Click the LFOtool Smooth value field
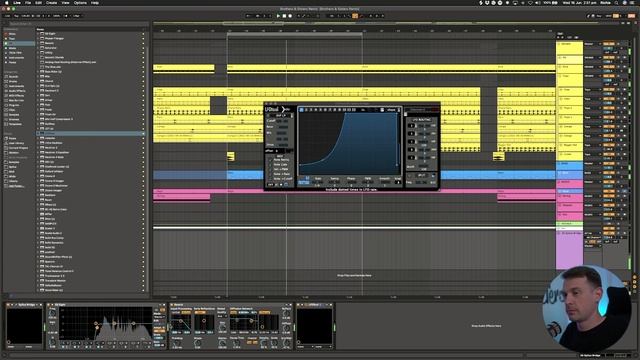 pyautogui.click(x=384, y=183)
